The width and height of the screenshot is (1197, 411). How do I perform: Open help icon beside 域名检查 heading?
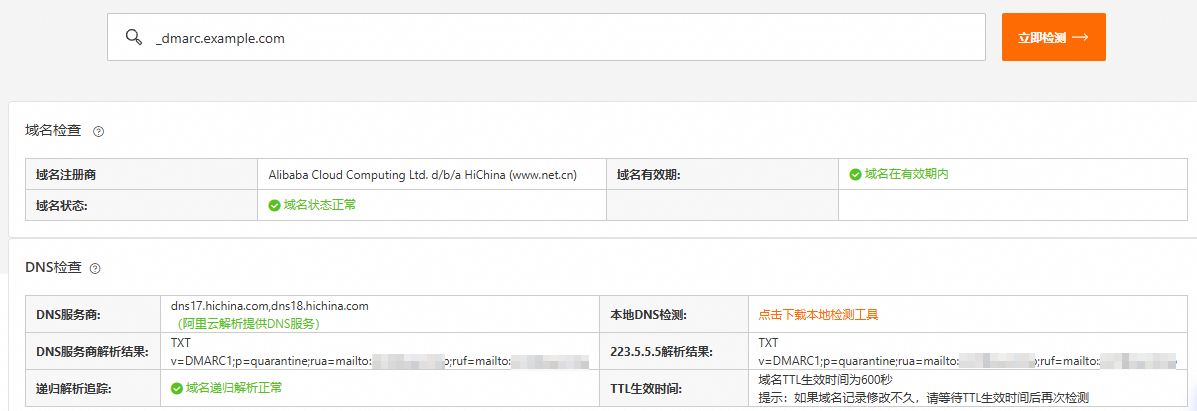point(99,131)
